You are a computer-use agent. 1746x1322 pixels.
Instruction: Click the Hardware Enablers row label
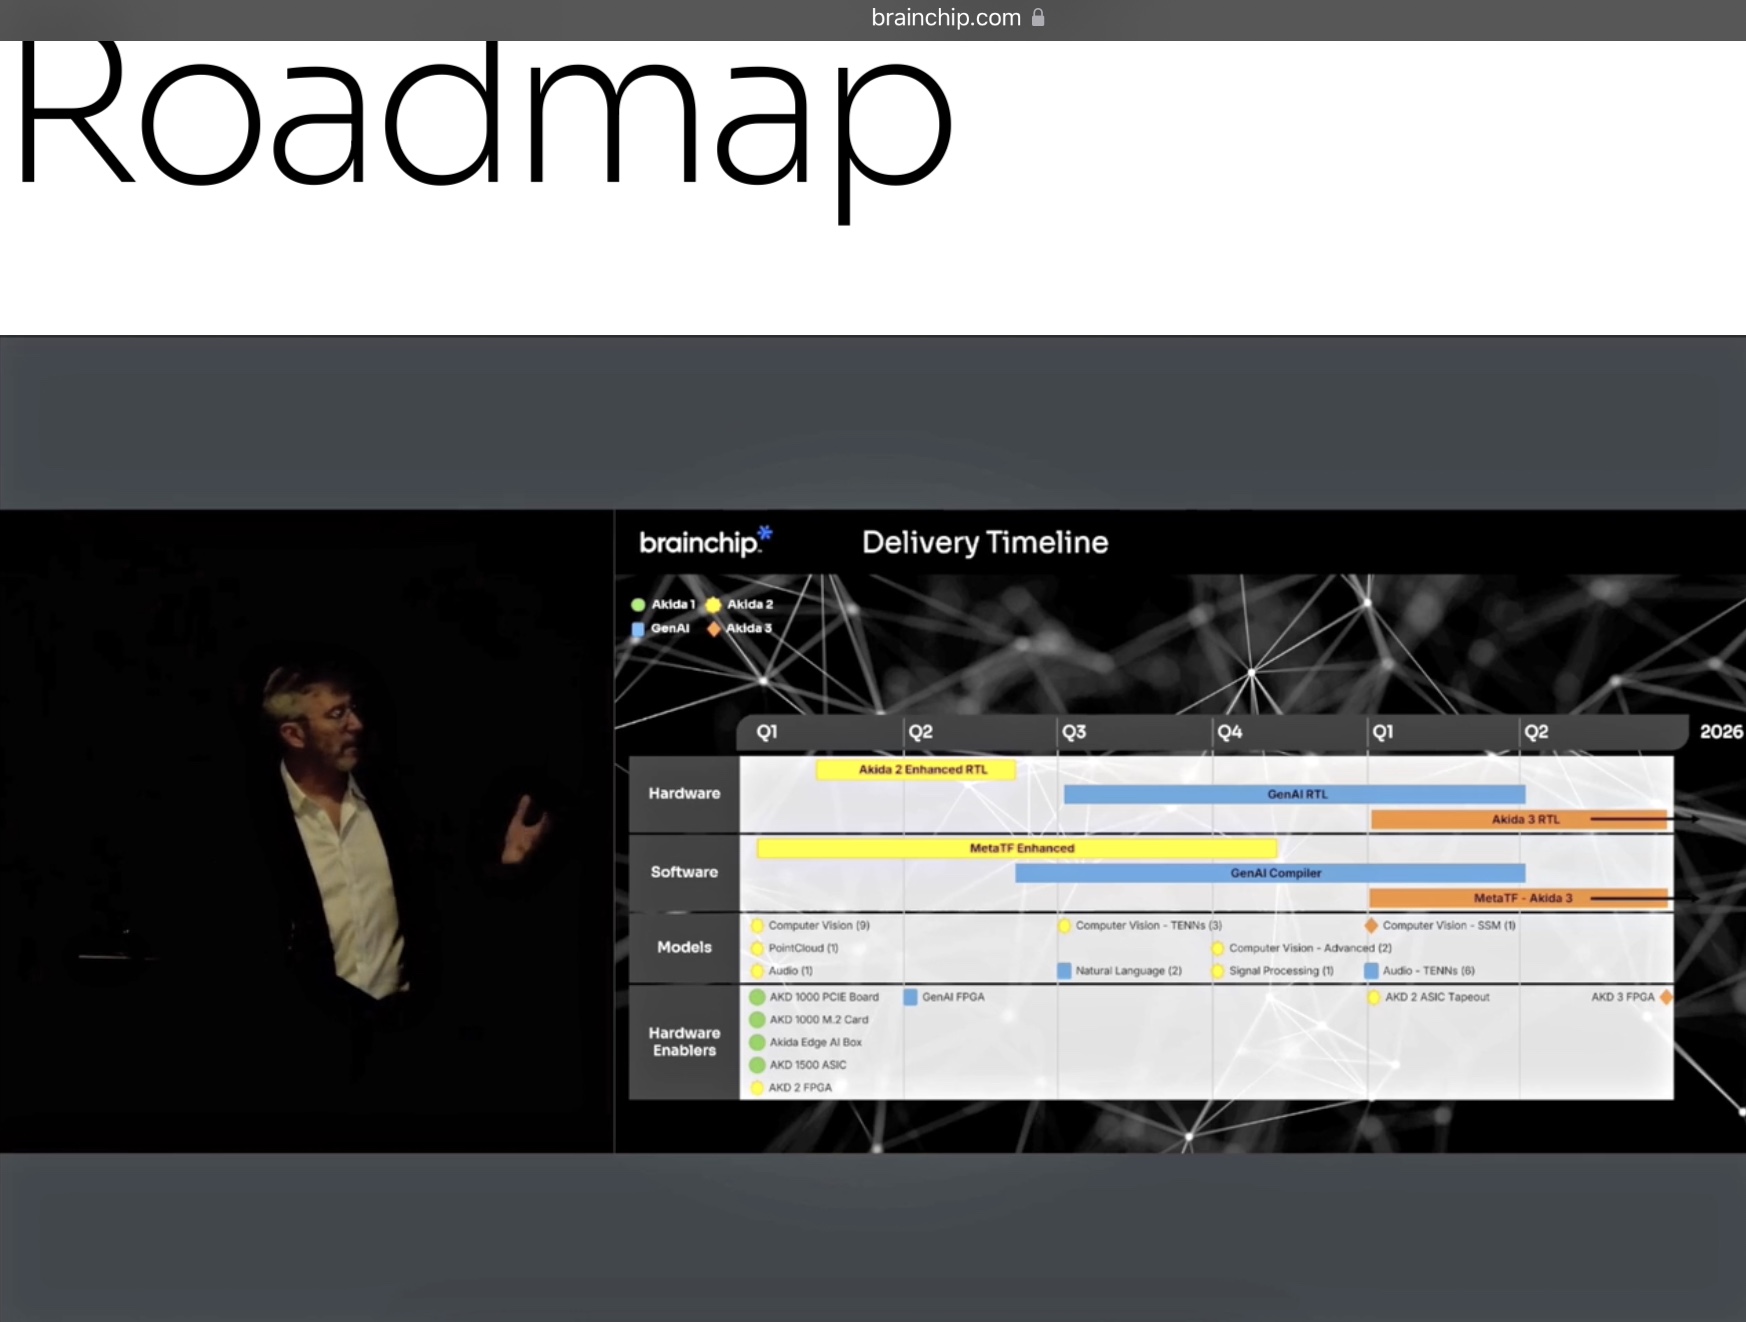tap(684, 1041)
